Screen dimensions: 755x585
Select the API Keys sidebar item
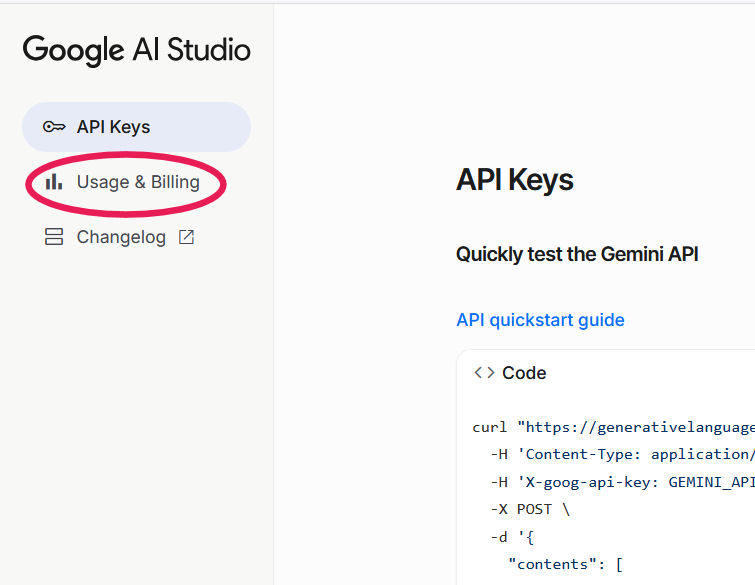(x=136, y=127)
